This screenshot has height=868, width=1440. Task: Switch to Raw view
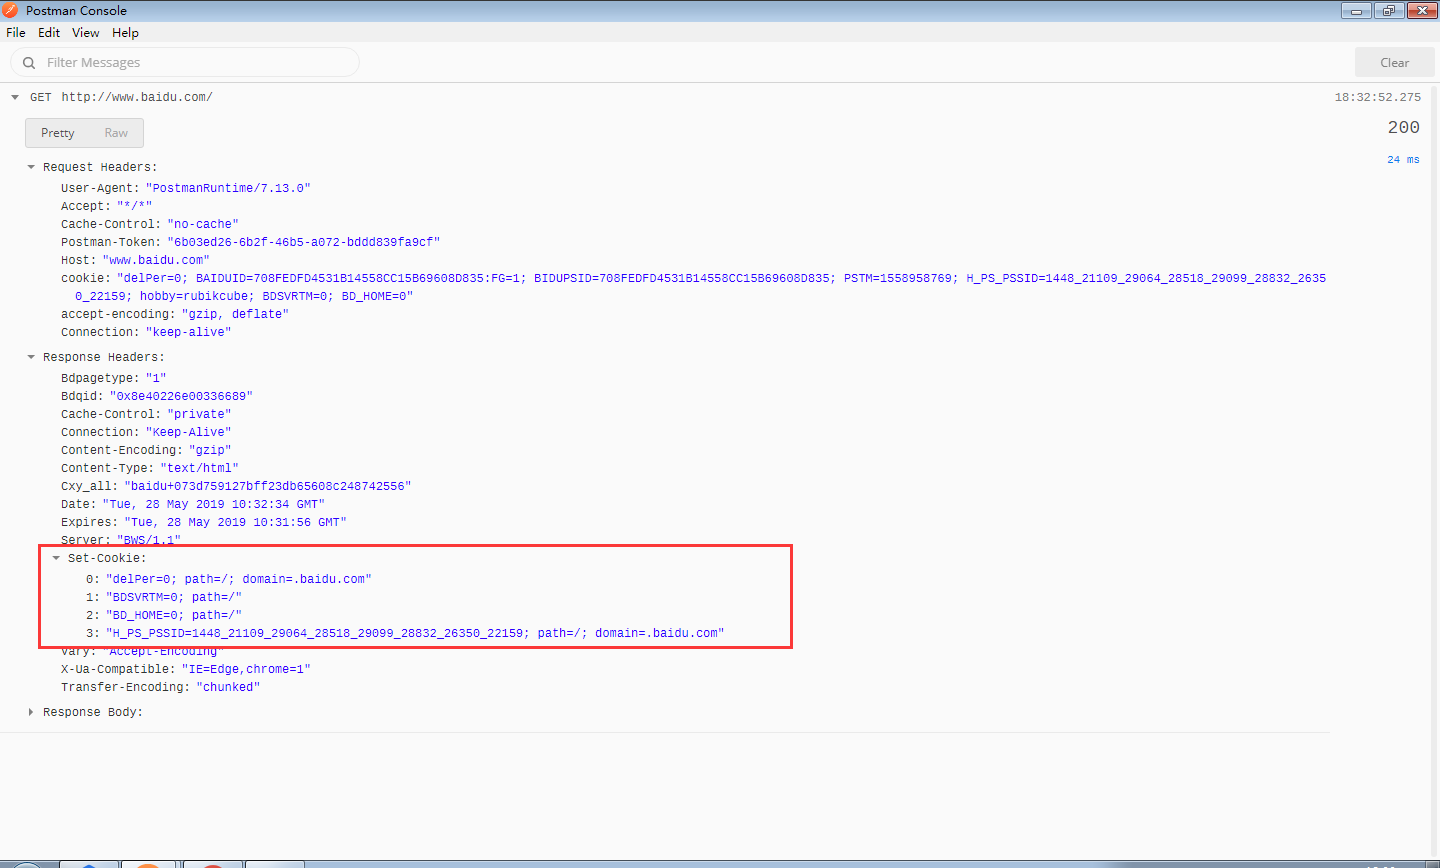(x=116, y=133)
